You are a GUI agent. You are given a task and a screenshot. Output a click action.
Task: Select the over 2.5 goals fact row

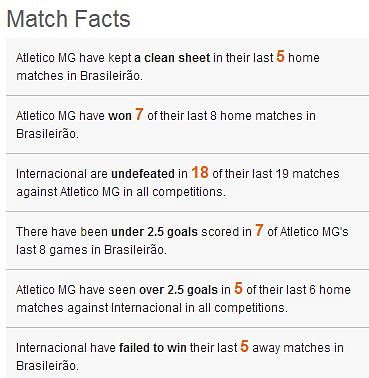click(x=187, y=299)
